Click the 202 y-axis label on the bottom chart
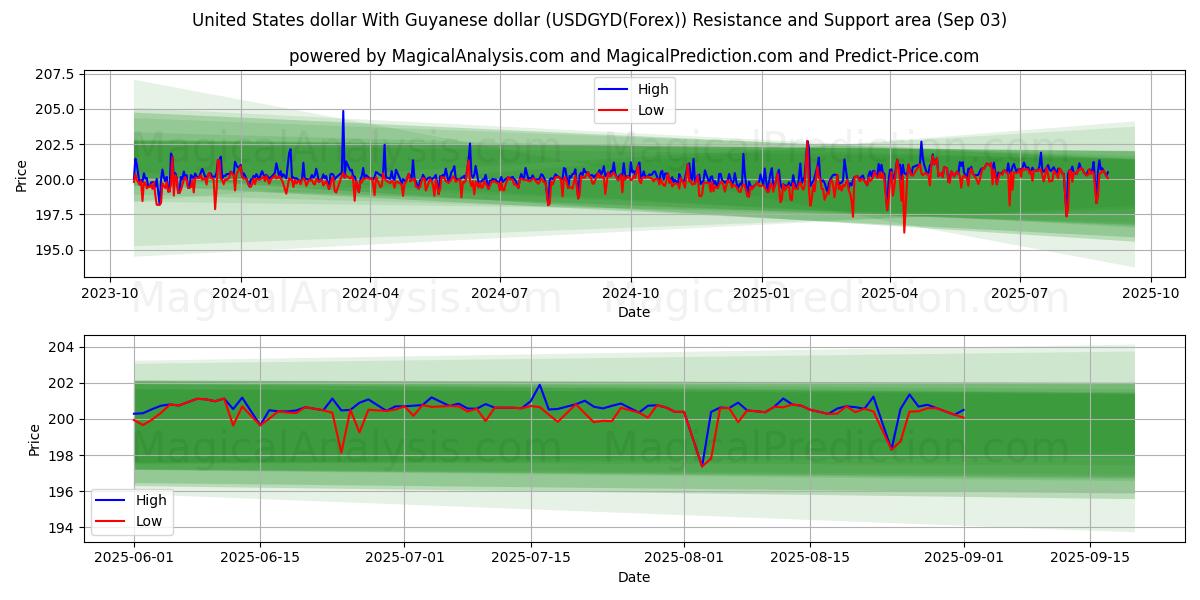The height and width of the screenshot is (600, 1200). 62,383
